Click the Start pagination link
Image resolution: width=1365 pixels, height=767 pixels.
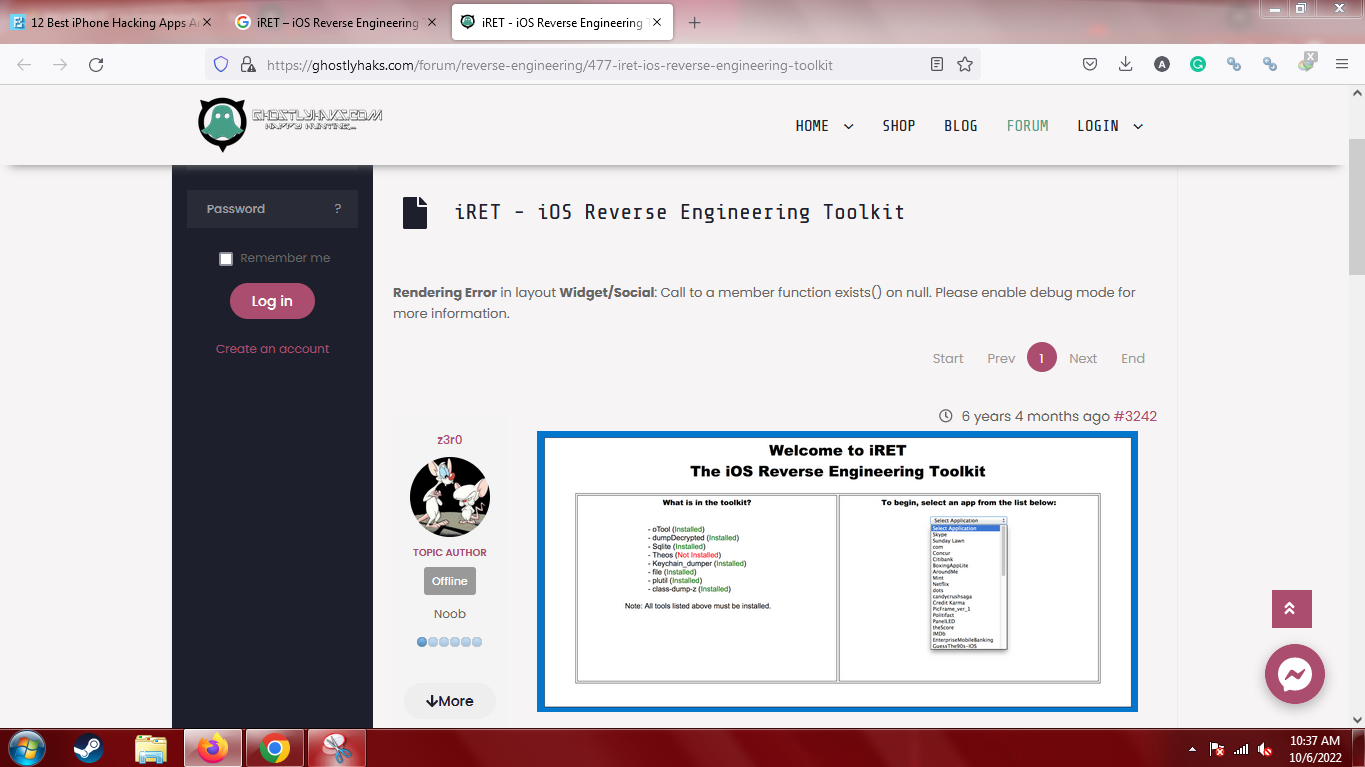pyautogui.click(x=948, y=358)
